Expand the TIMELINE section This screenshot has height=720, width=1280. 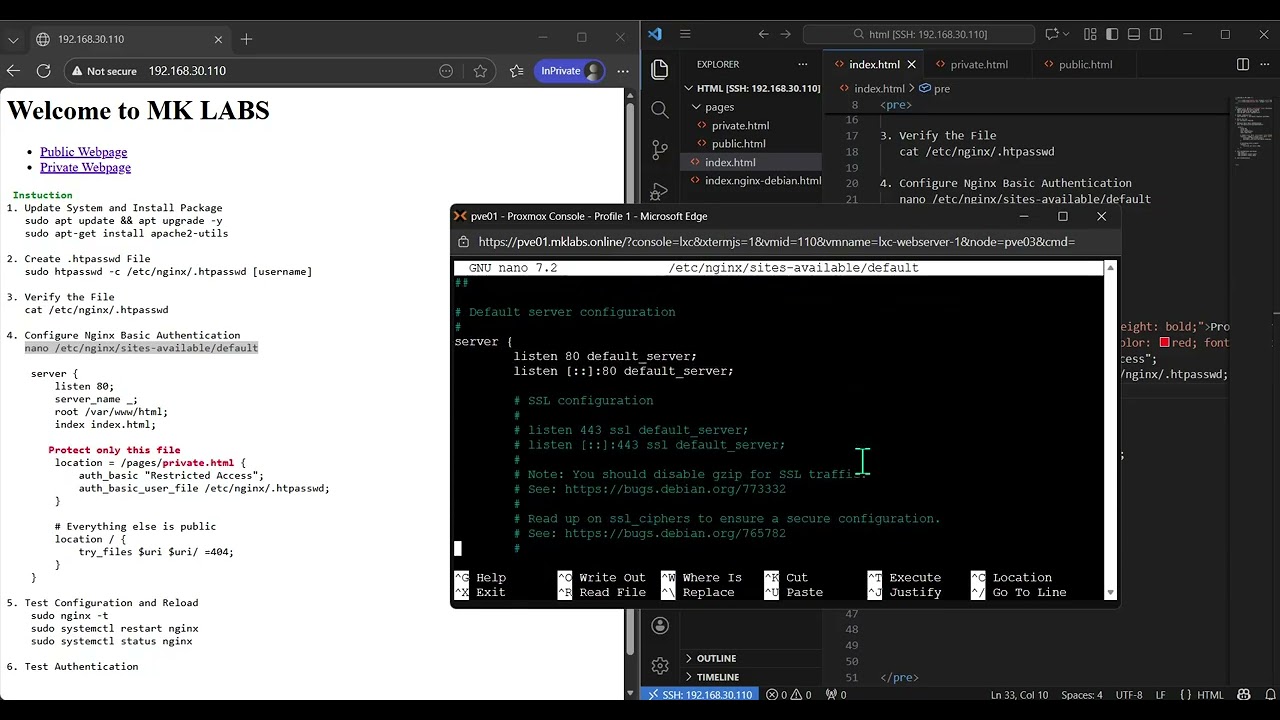pos(717,677)
